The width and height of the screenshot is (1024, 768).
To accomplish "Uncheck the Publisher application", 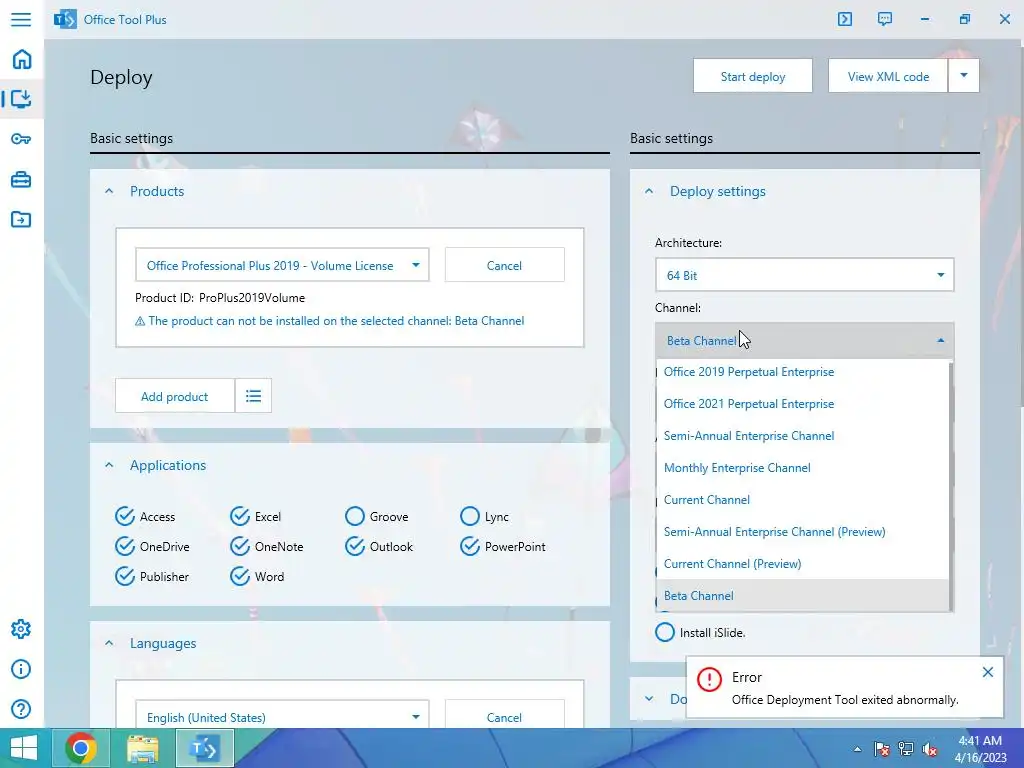I will tap(125, 576).
